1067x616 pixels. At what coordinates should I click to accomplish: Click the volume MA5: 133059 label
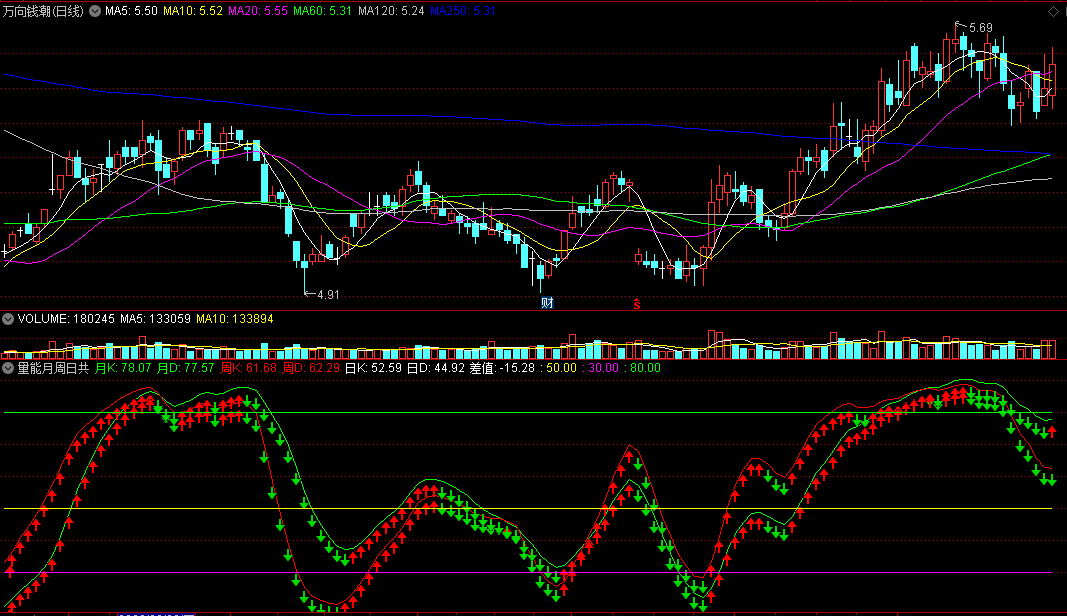(x=155, y=319)
